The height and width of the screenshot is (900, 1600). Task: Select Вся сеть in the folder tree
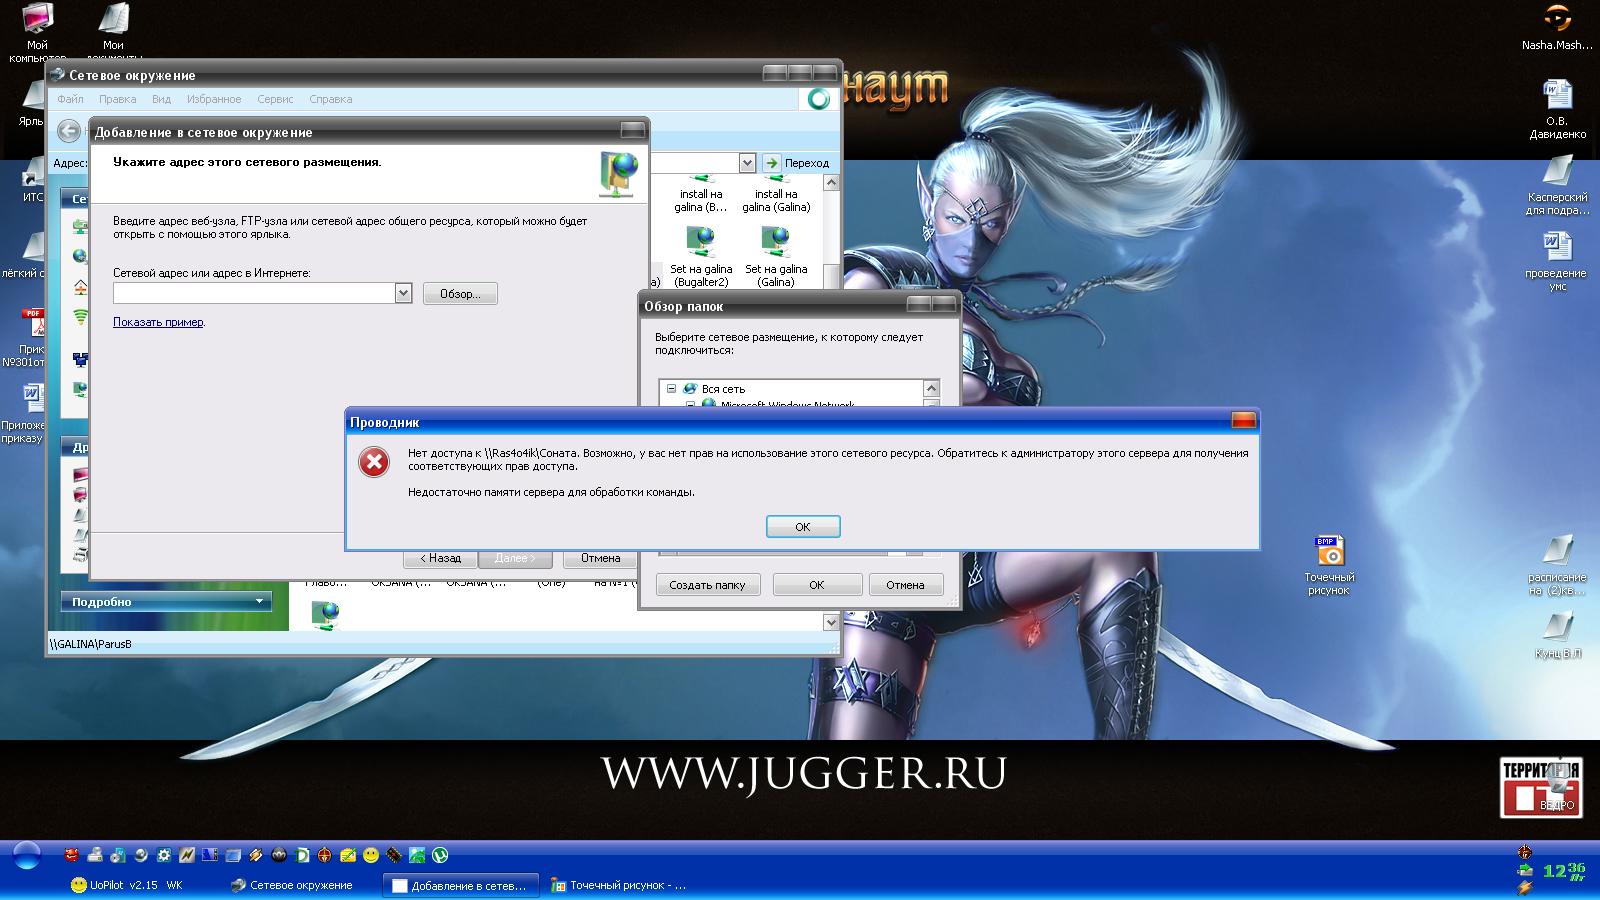(723, 389)
